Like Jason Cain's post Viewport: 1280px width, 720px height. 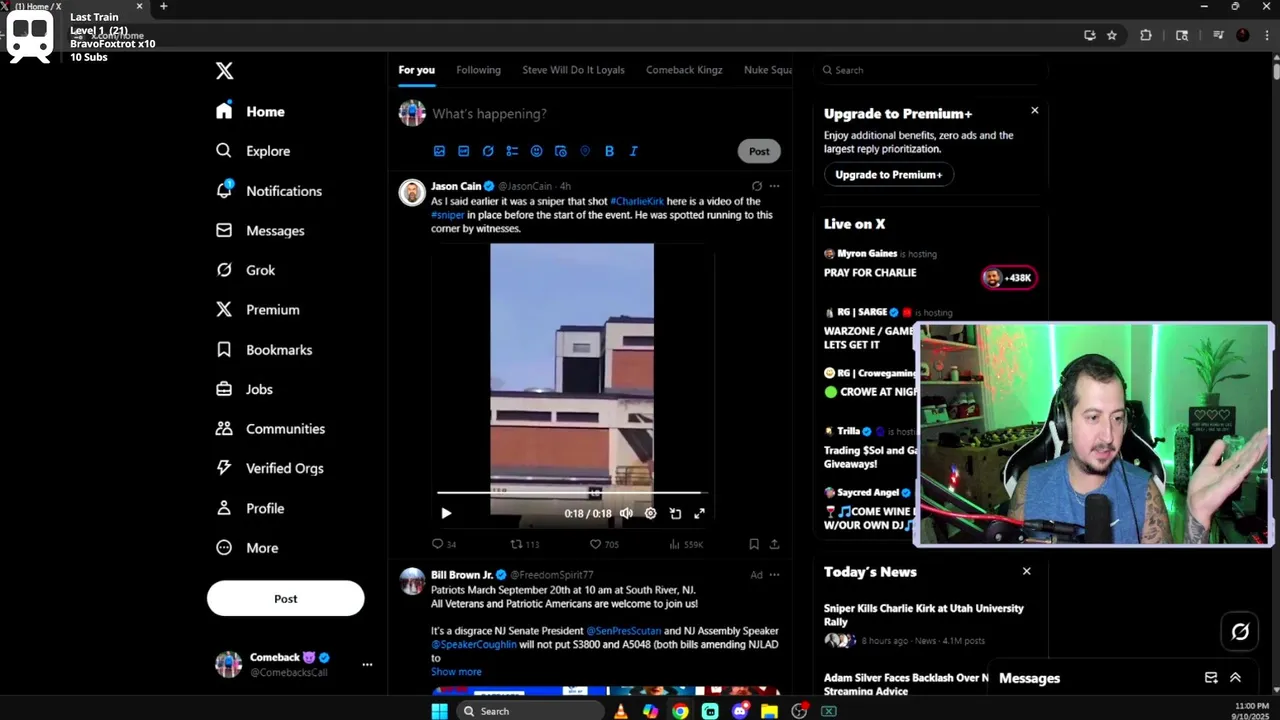pos(603,544)
